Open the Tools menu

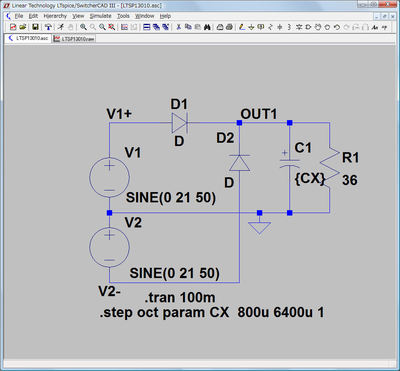123,16
